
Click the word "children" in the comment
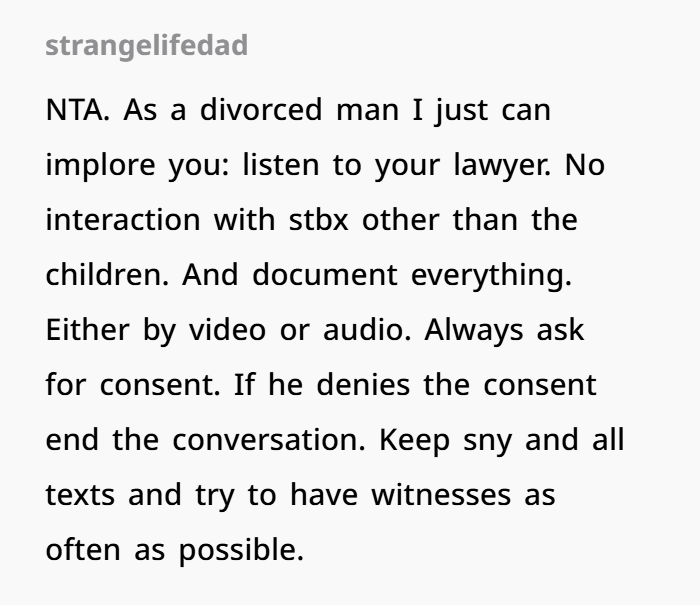point(107,274)
